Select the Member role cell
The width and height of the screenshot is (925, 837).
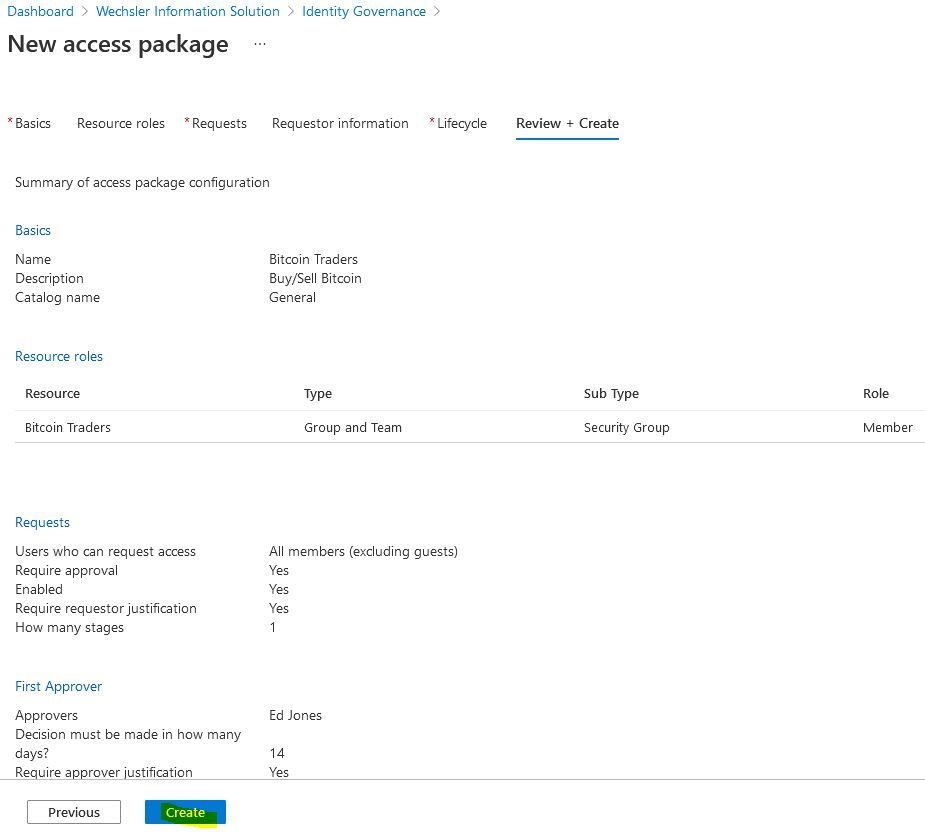coord(888,427)
